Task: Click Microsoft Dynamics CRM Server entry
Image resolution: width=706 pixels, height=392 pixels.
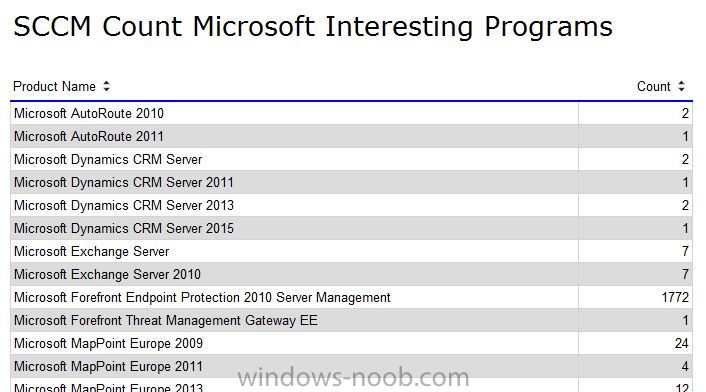Action: (351, 159)
